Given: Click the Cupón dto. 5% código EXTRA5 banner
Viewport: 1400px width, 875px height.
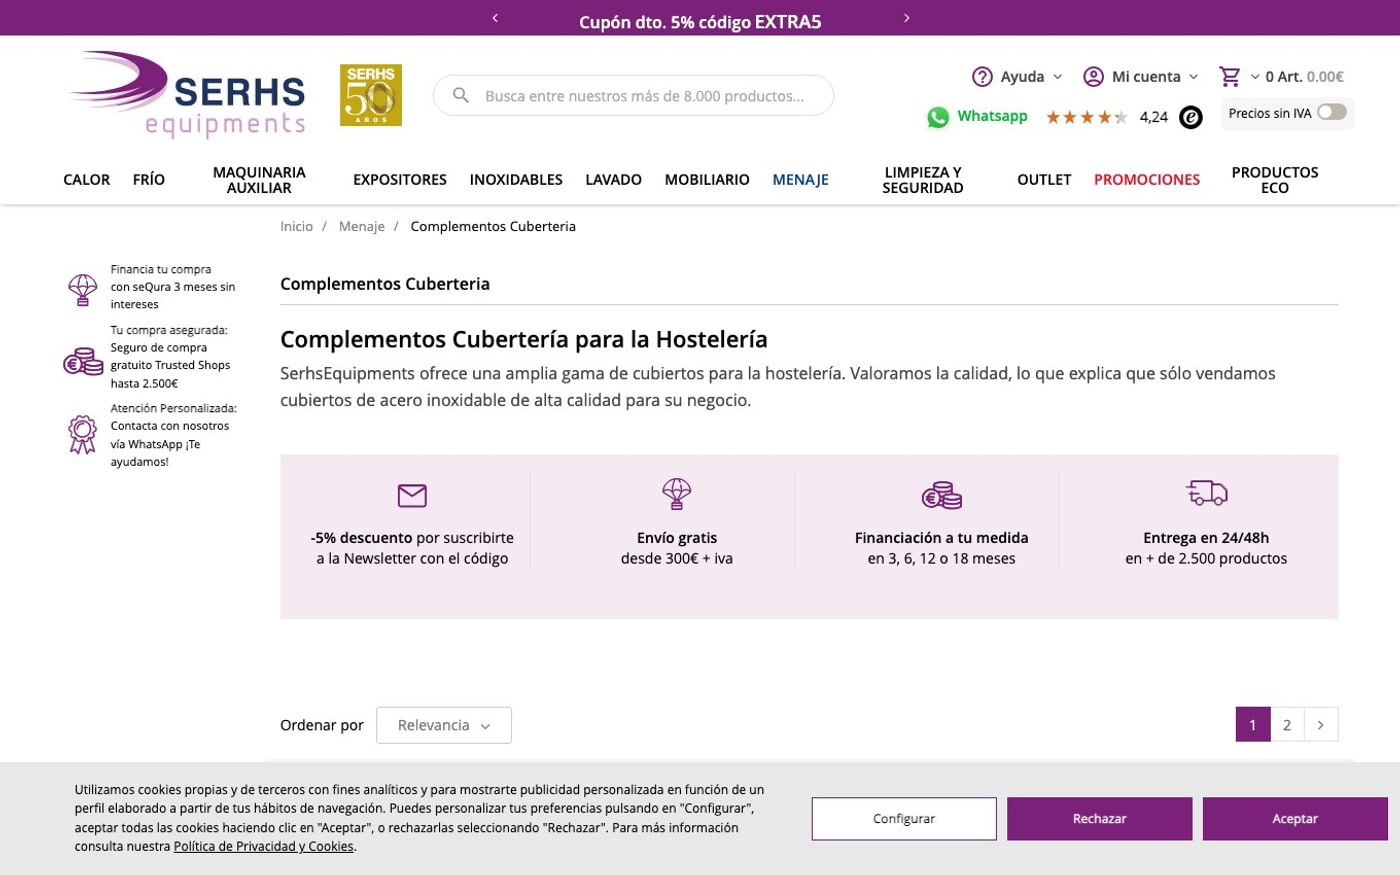Looking at the screenshot, I should tap(700, 22).
